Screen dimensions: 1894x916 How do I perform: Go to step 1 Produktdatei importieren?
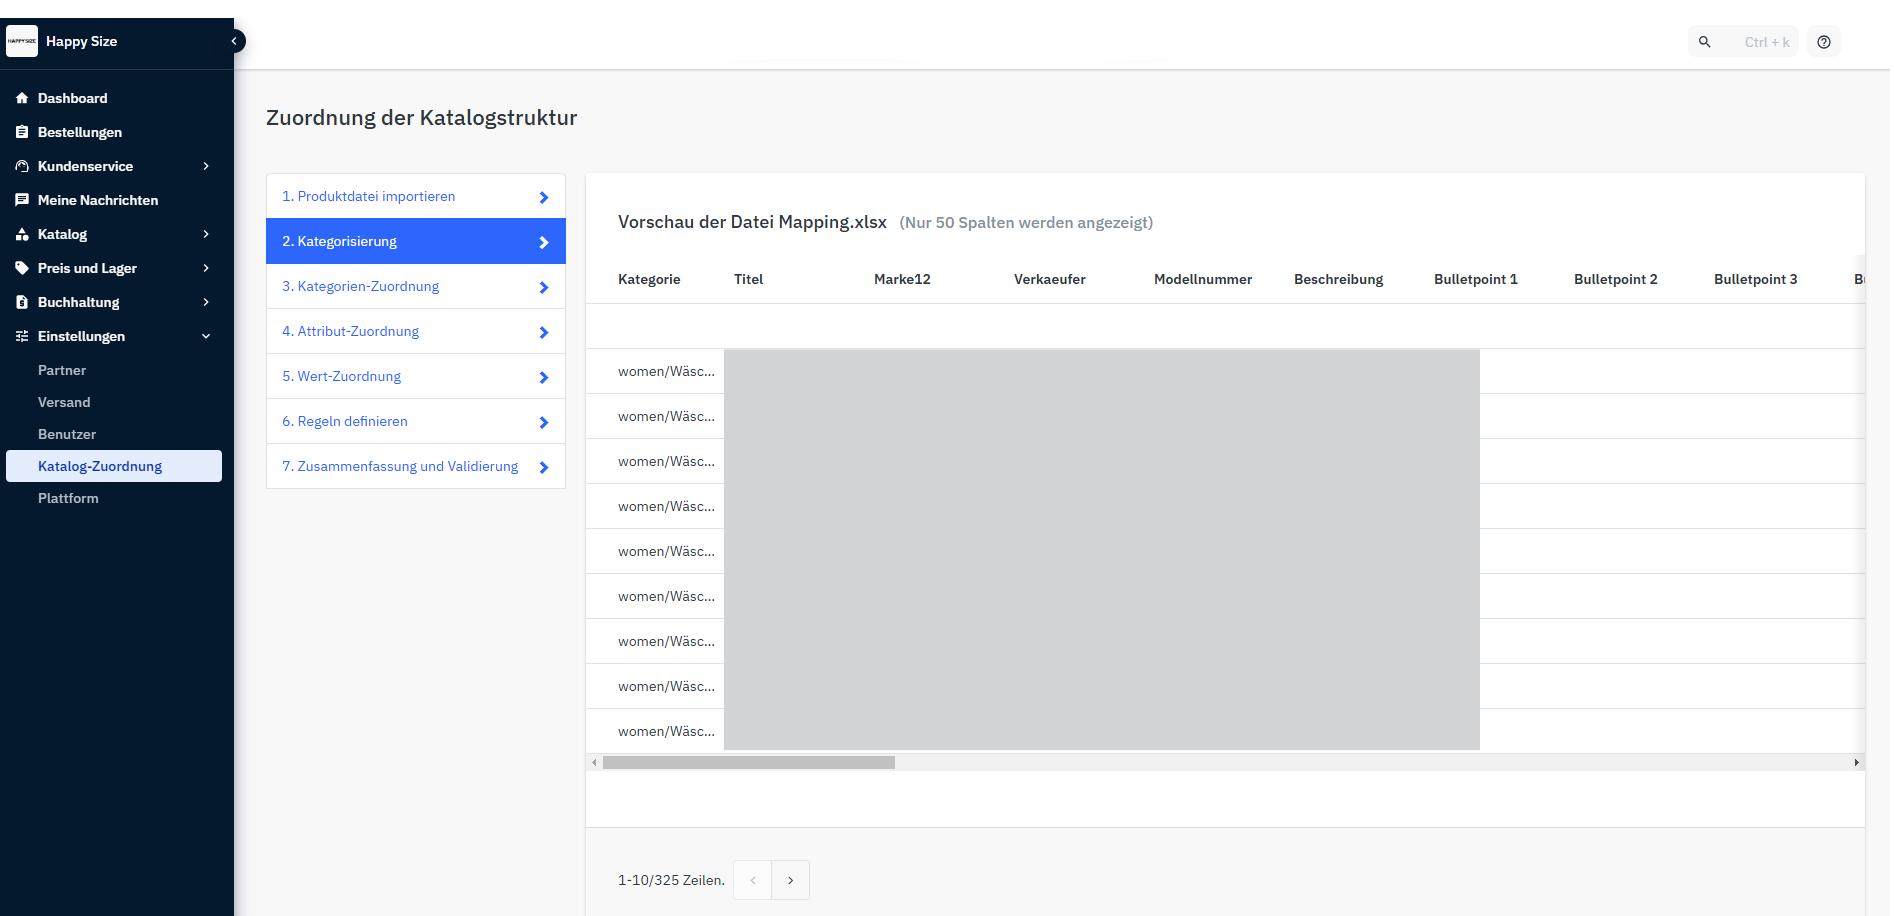click(x=415, y=196)
